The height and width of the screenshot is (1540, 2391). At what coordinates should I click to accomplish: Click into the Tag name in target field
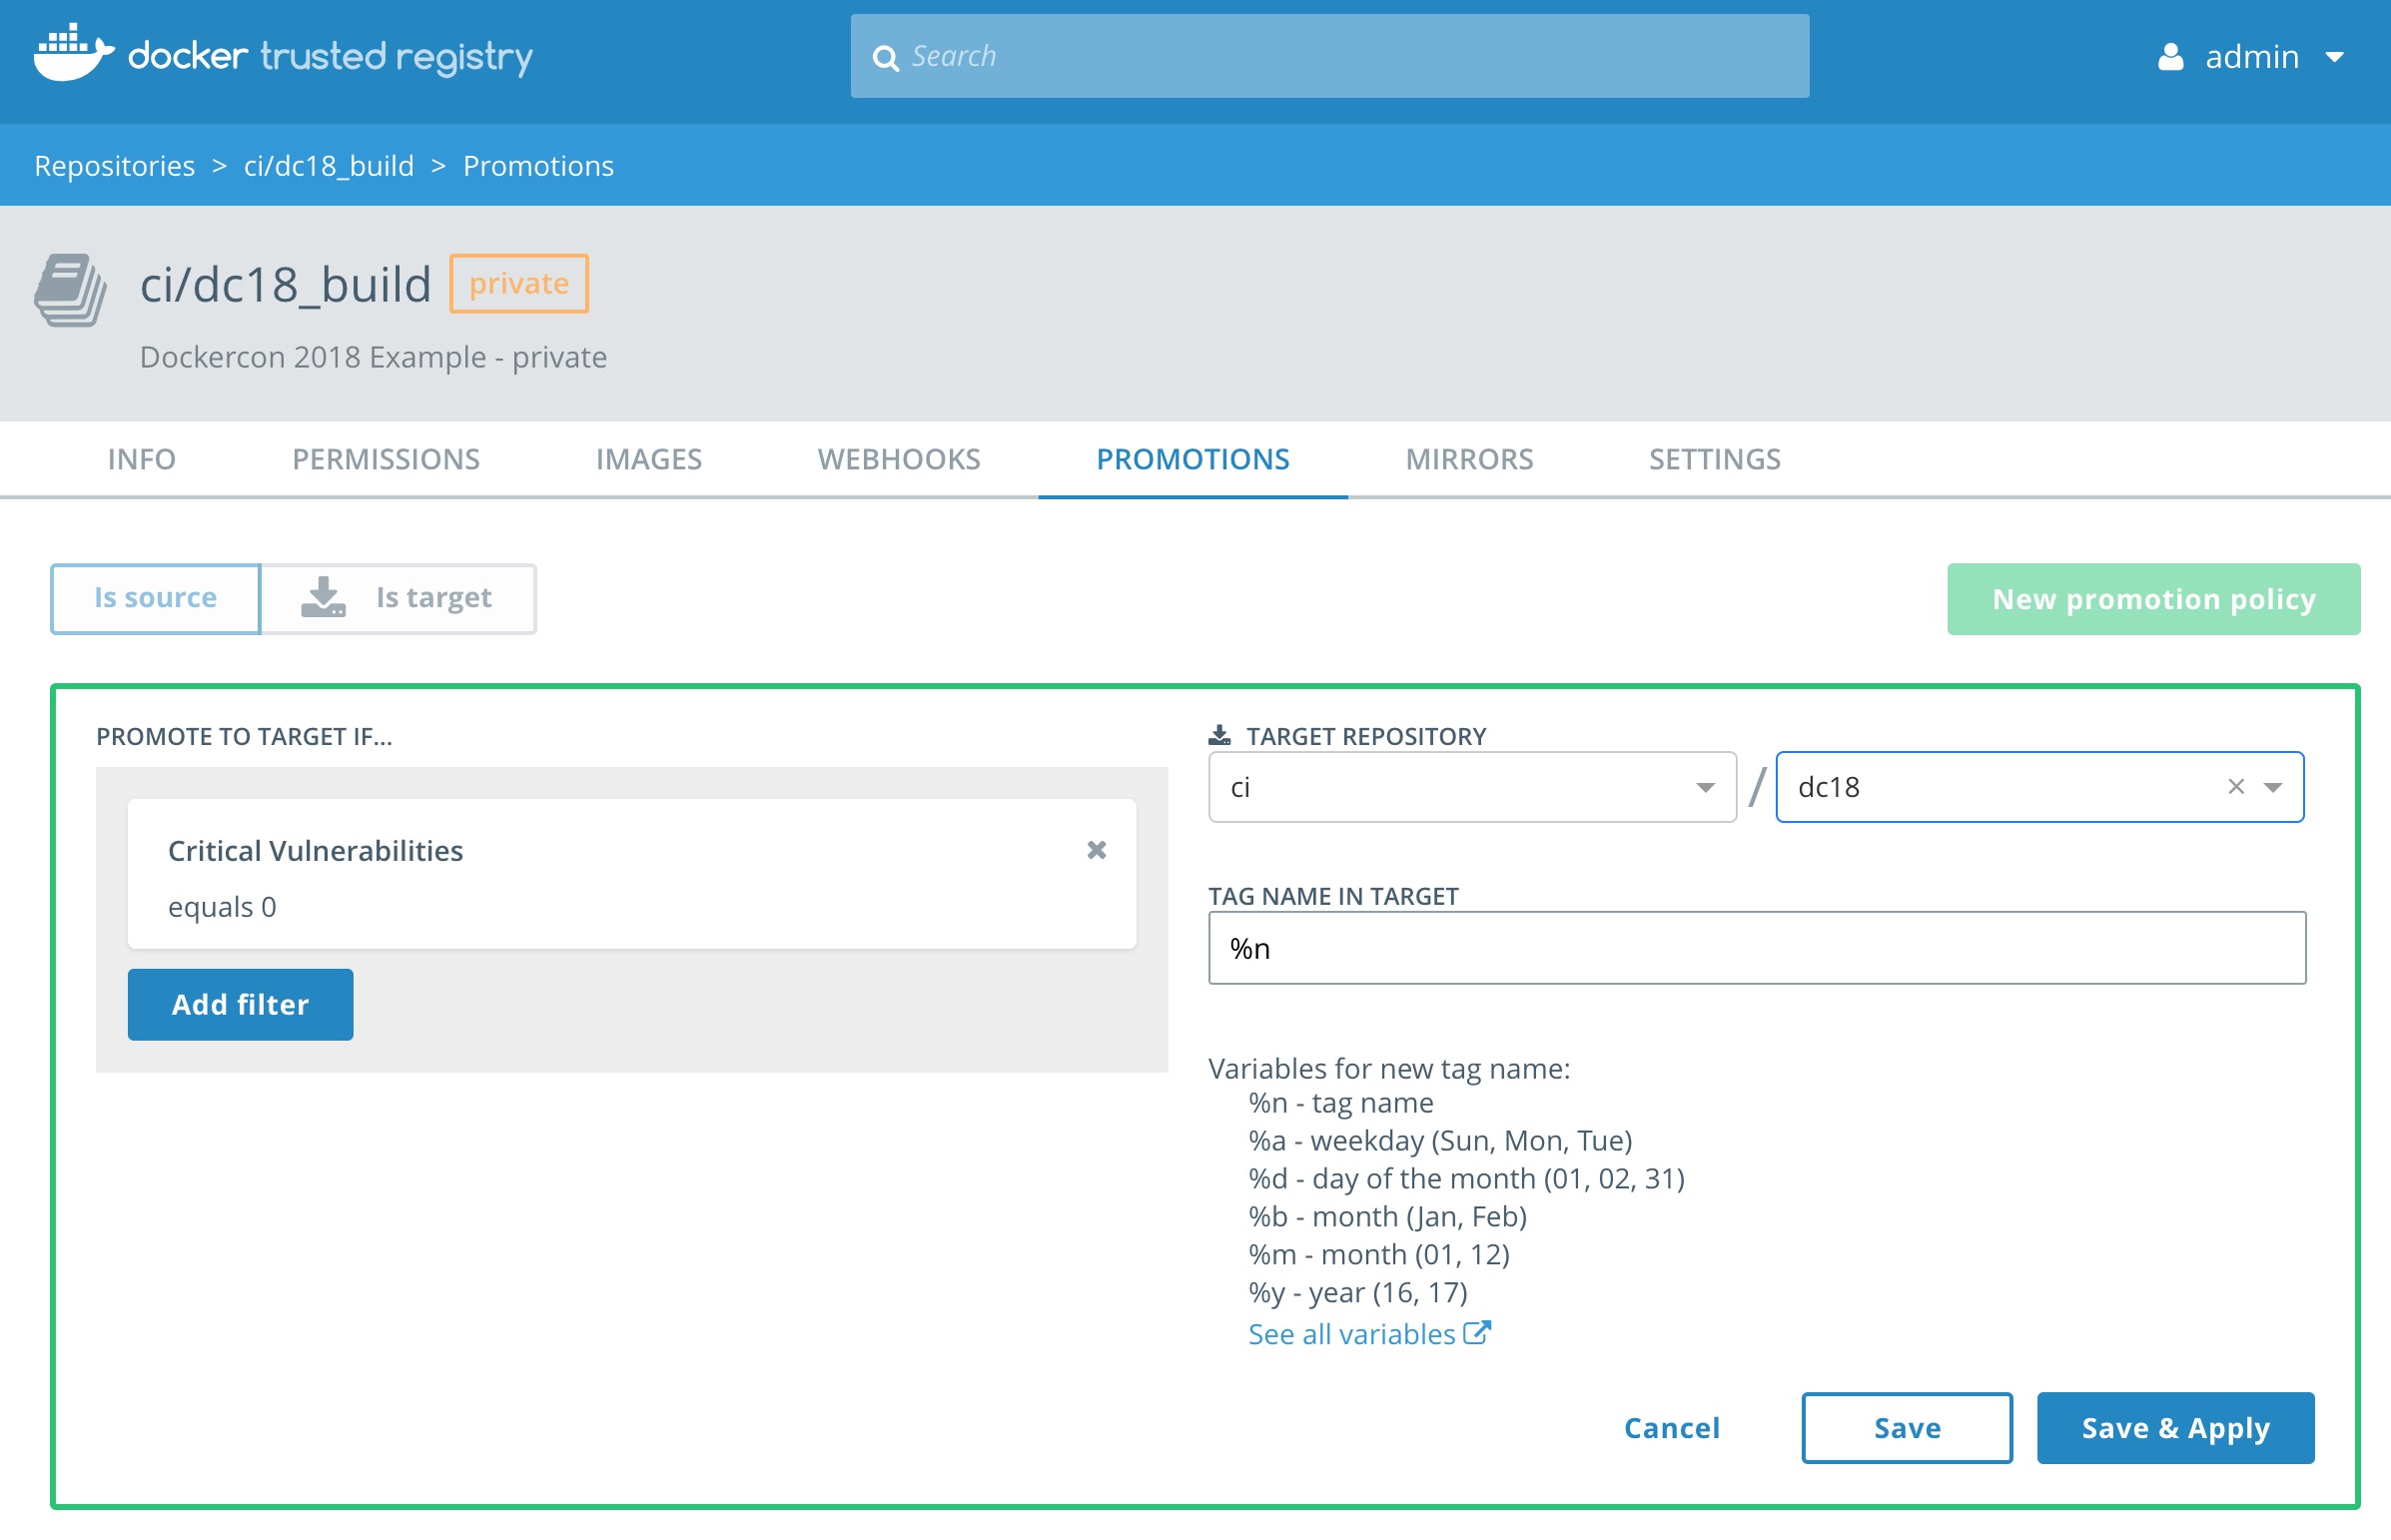coord(1755,948)
